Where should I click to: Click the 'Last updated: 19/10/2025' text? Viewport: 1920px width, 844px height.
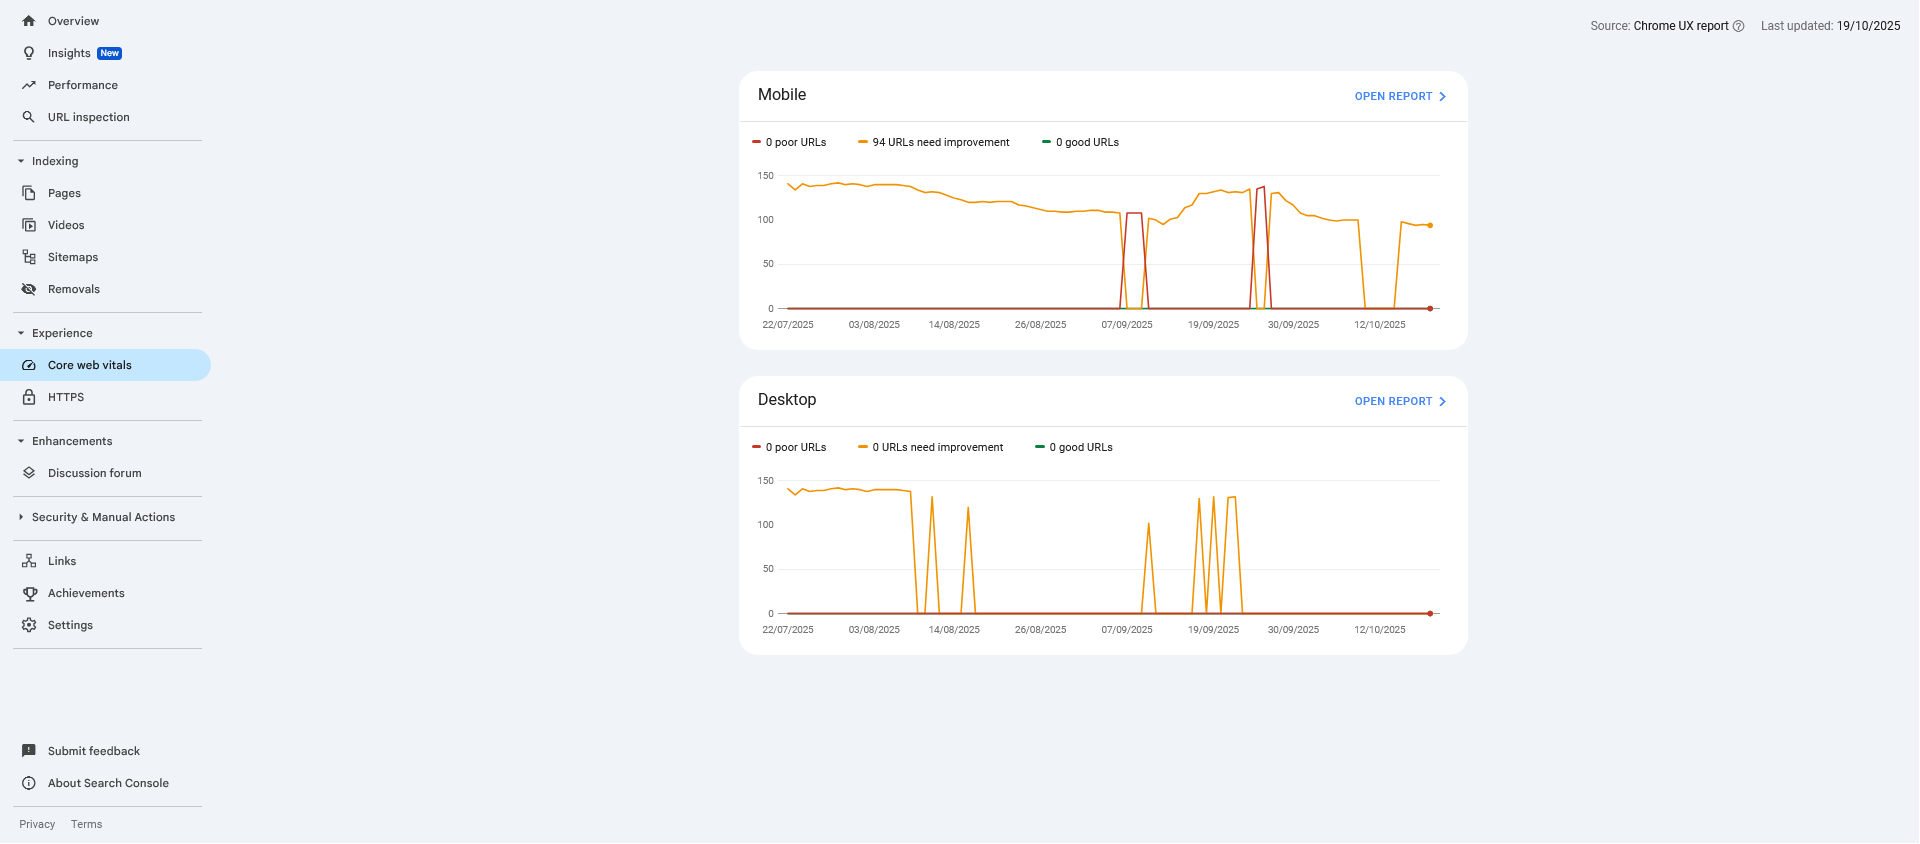coord(1831,26)
